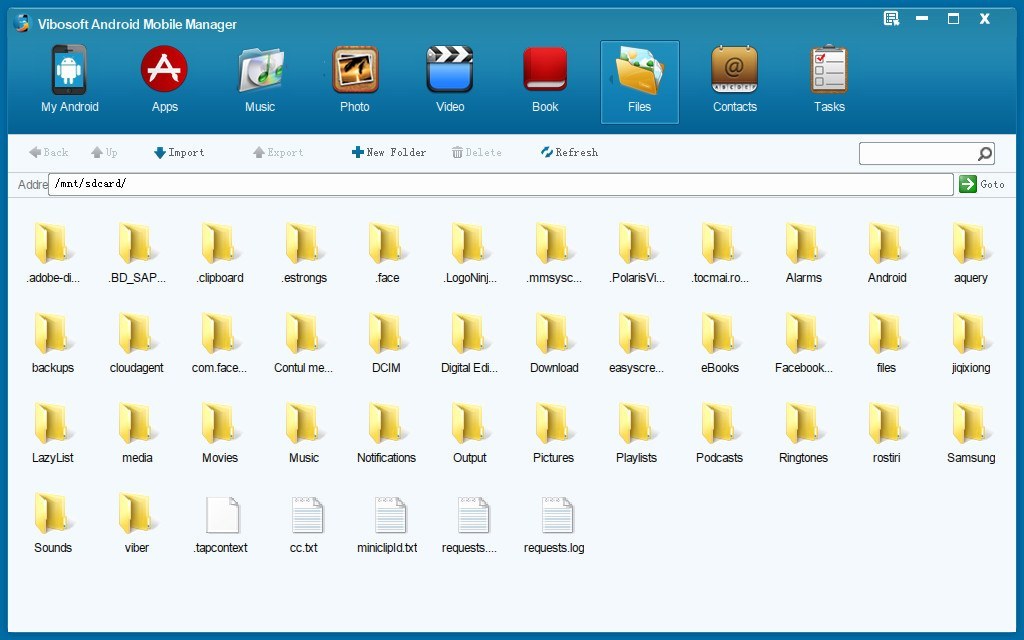
Task: Click the address path field
Action: (x=501, y=184)
